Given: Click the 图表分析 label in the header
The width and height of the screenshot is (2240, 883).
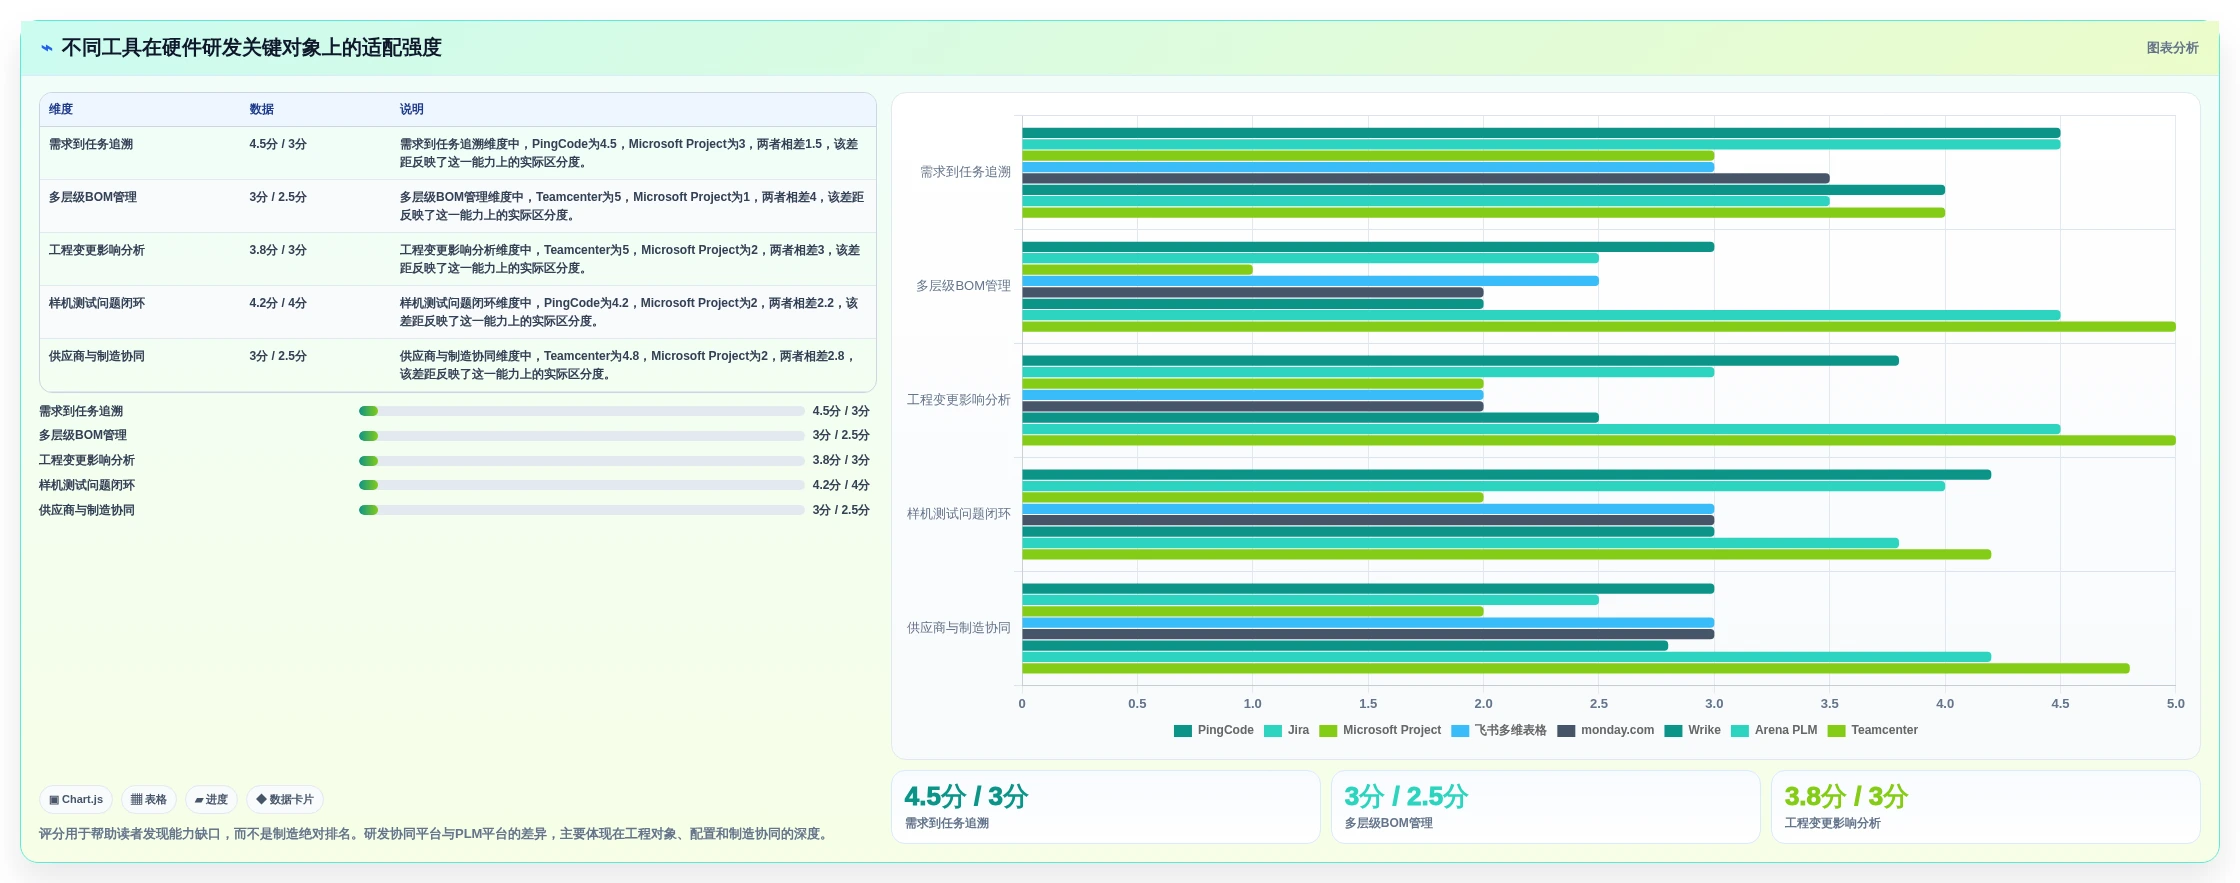Looking at the screenshot, I should click(2172, 48).
